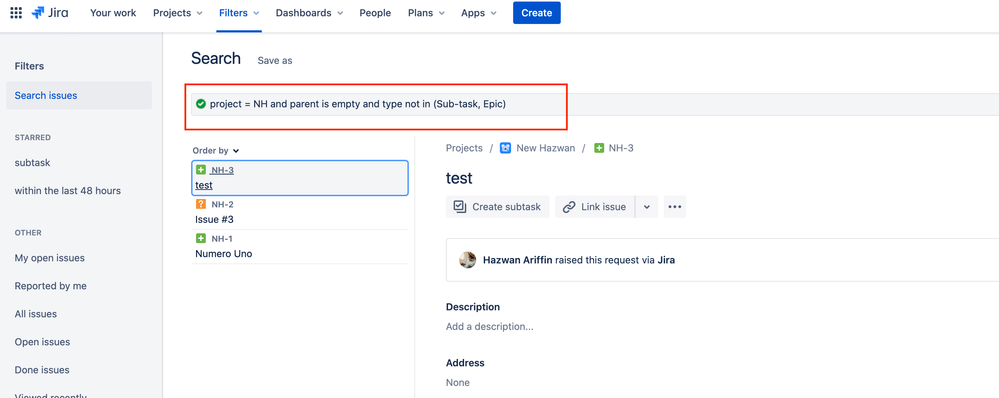Click Hazwan Ariffin's avatar image
999x398 pixels.
(468, 260)
